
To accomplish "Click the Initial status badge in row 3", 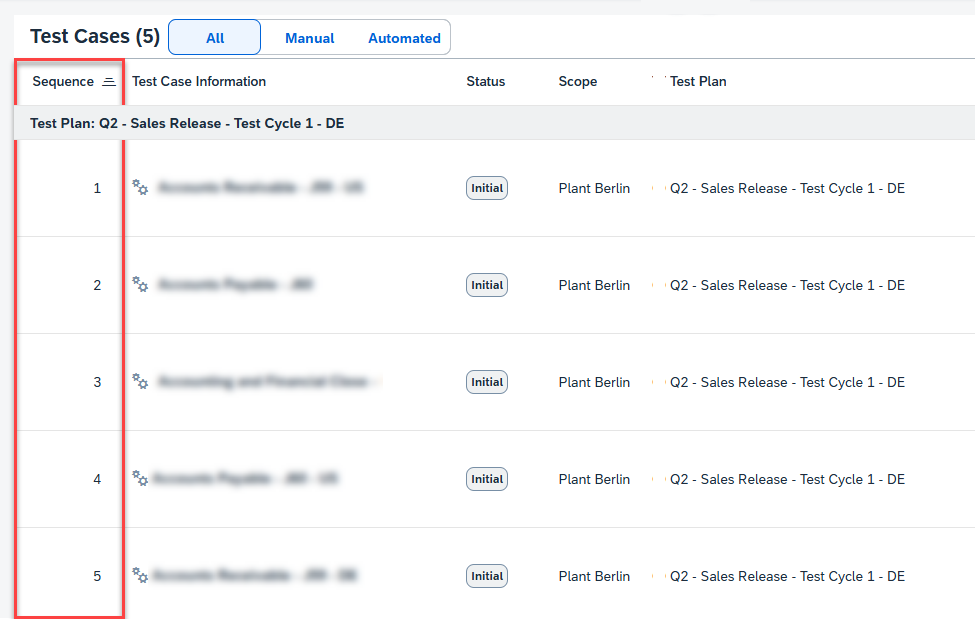I will (487, 382).
